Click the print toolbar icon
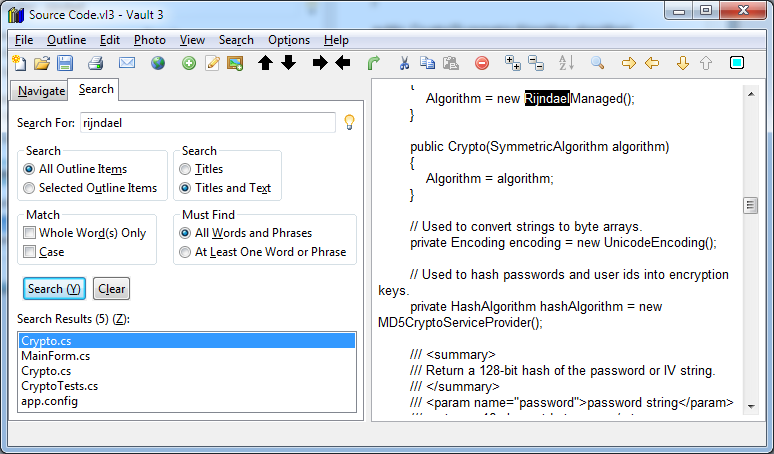This screenshot has height=454, width=774. (x=95, y=63)
